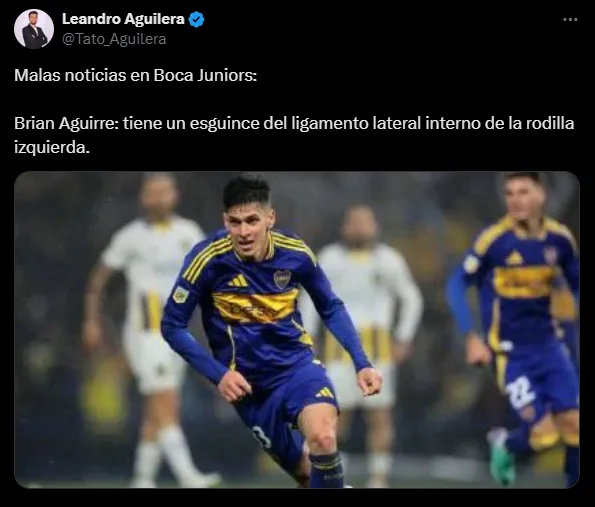Open the three-dot more options menu

[x=570, y=19]
